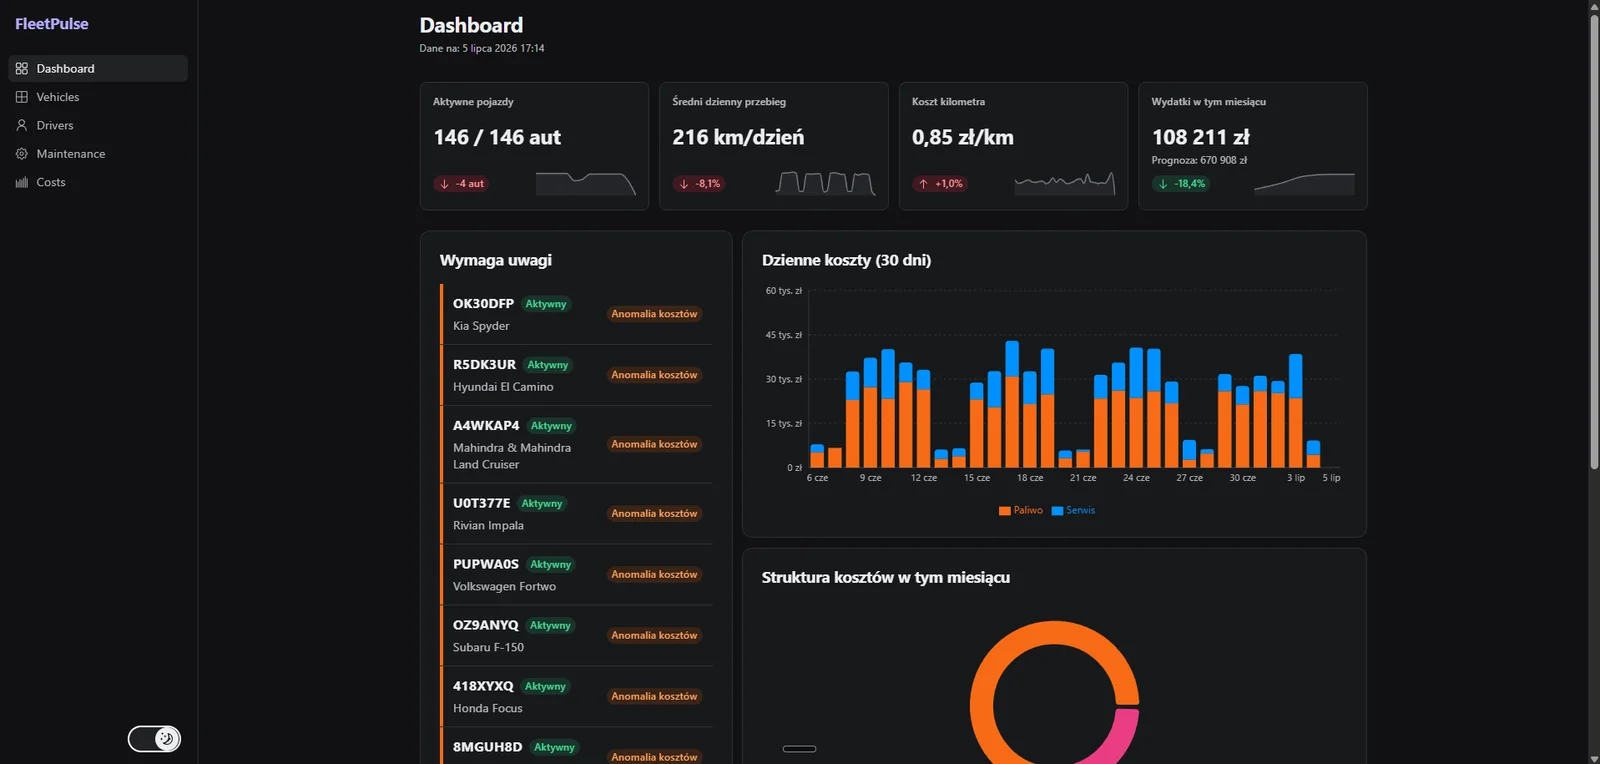The width and height of the screenshot is (1600, 764).
Task: Open the Koszt kilometra card
Action: pos(1013,146)
